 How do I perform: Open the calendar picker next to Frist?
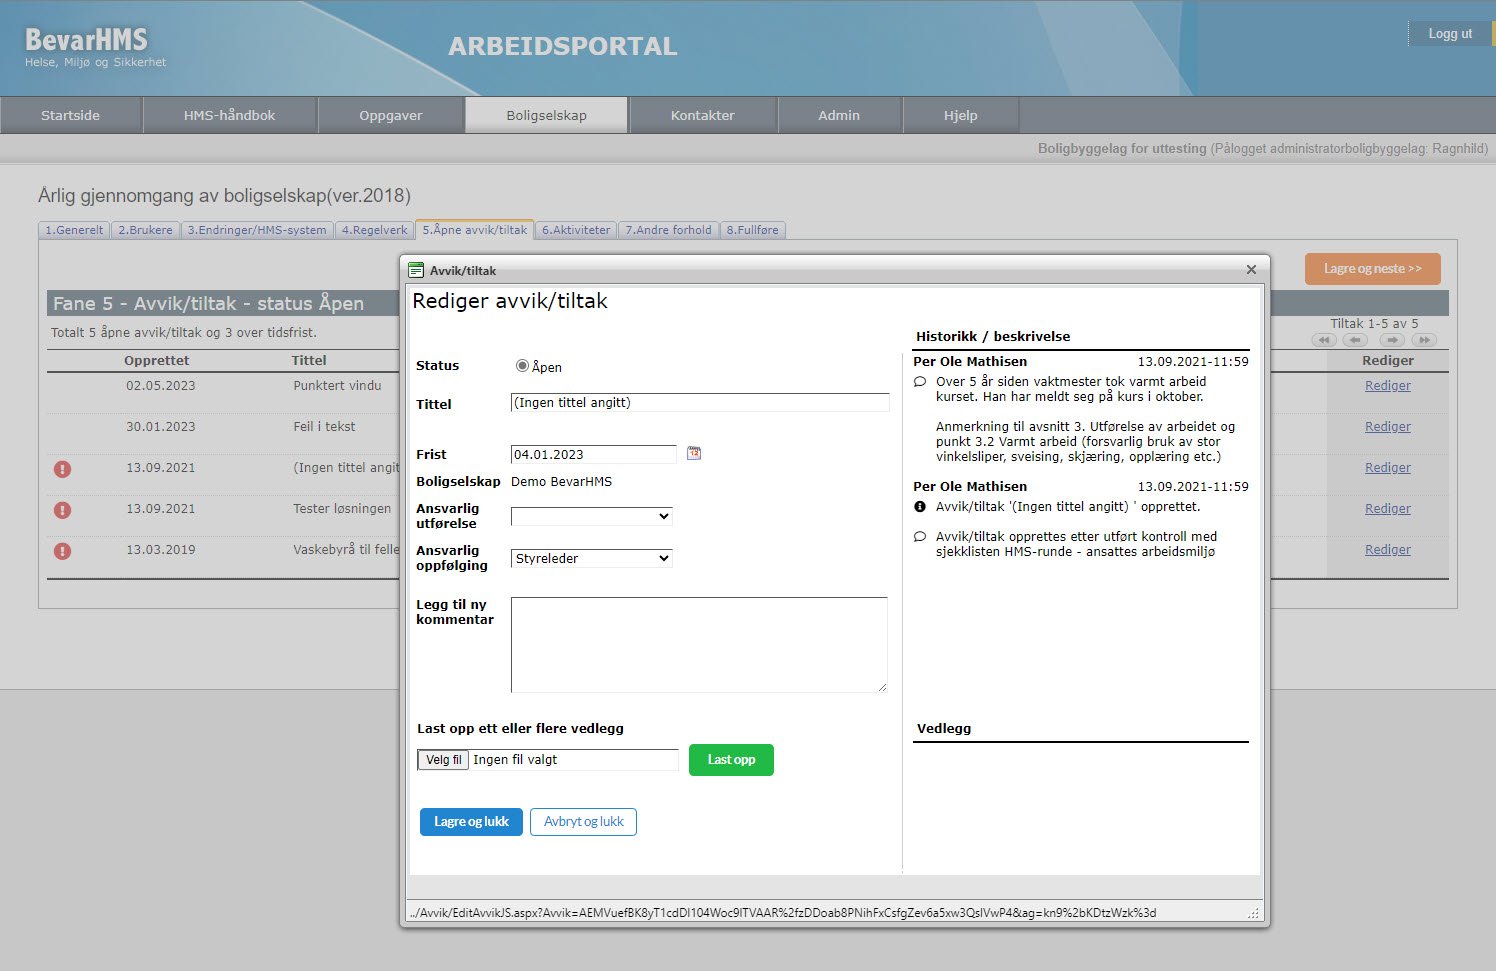point(694,454)
